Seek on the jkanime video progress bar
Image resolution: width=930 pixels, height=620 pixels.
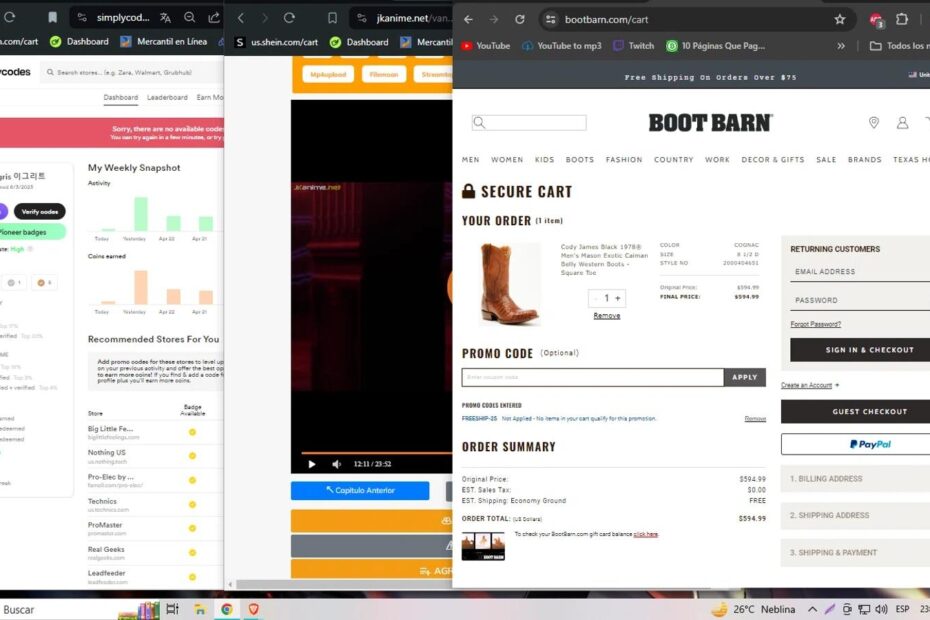377,453
